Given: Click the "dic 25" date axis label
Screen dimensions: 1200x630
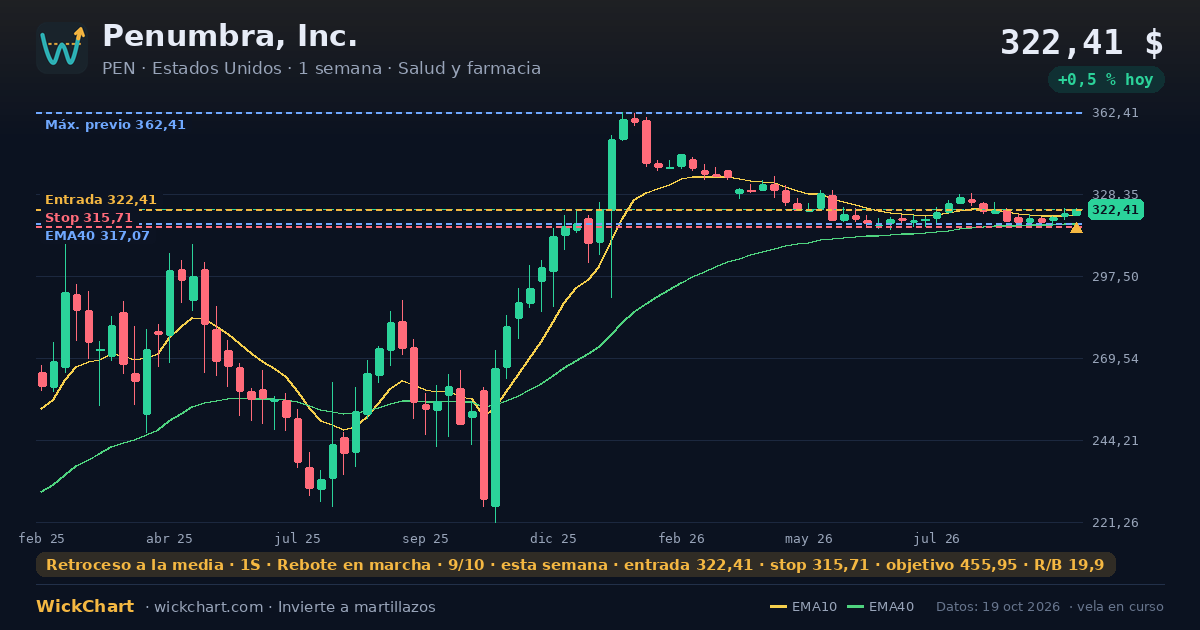Looking at the screenshot, I should click(553, 538).
